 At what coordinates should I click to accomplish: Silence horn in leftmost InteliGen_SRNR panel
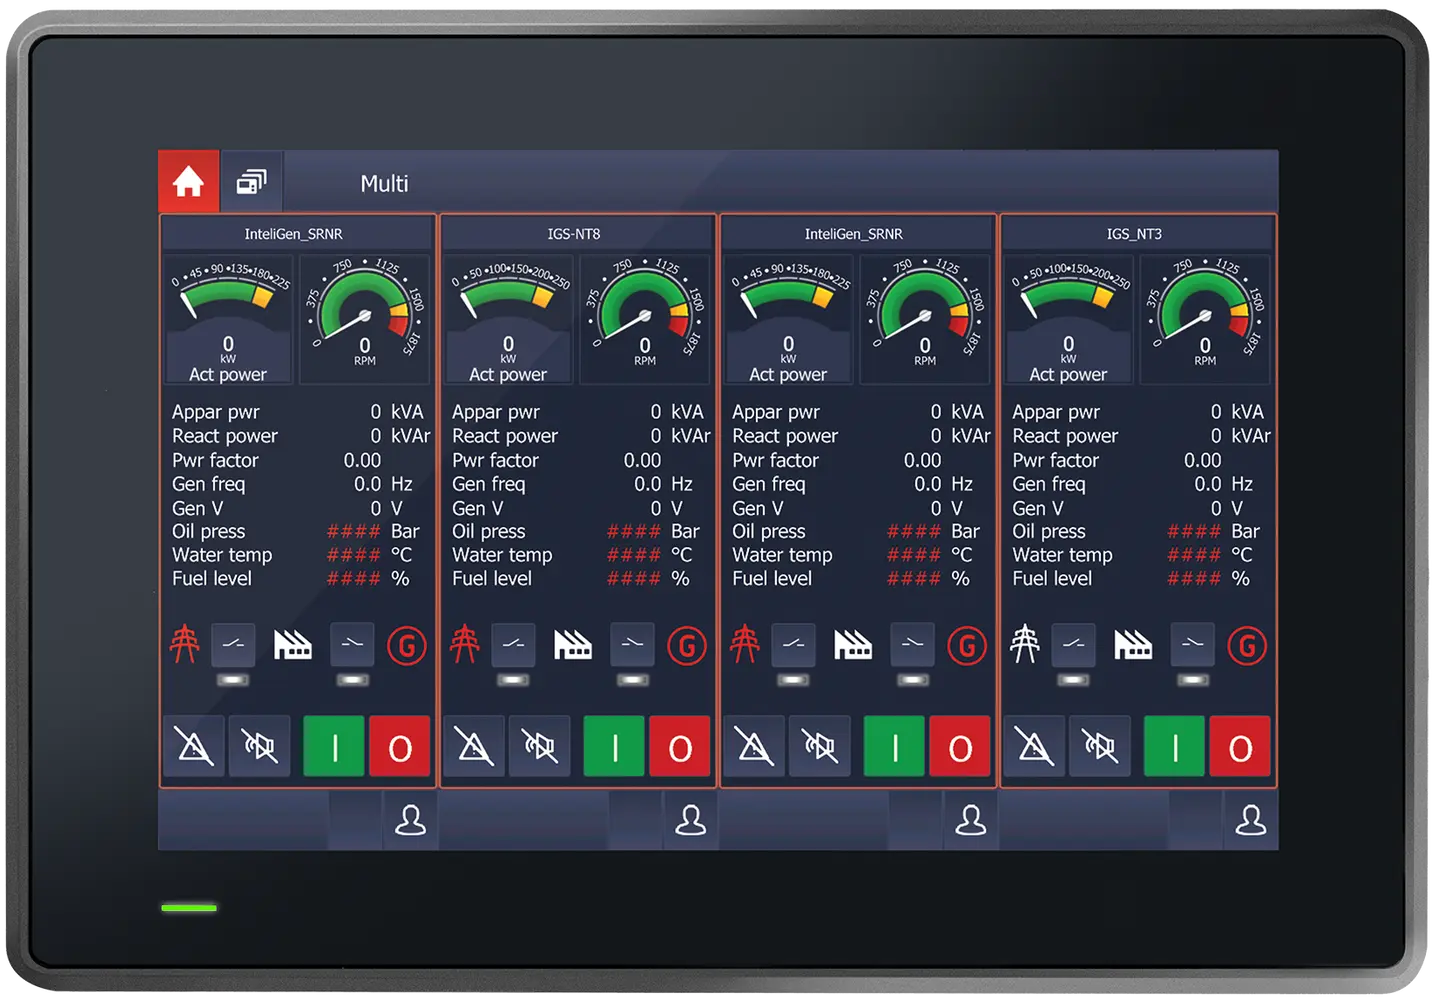(260, 746)
